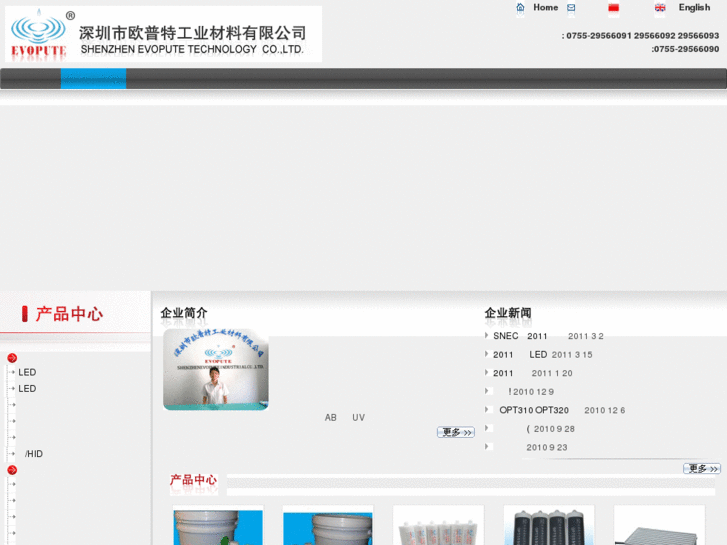The width and height of the screenshot is (727, 545).
Task: Click the company profile photo
Action: (x=215, y=370)
